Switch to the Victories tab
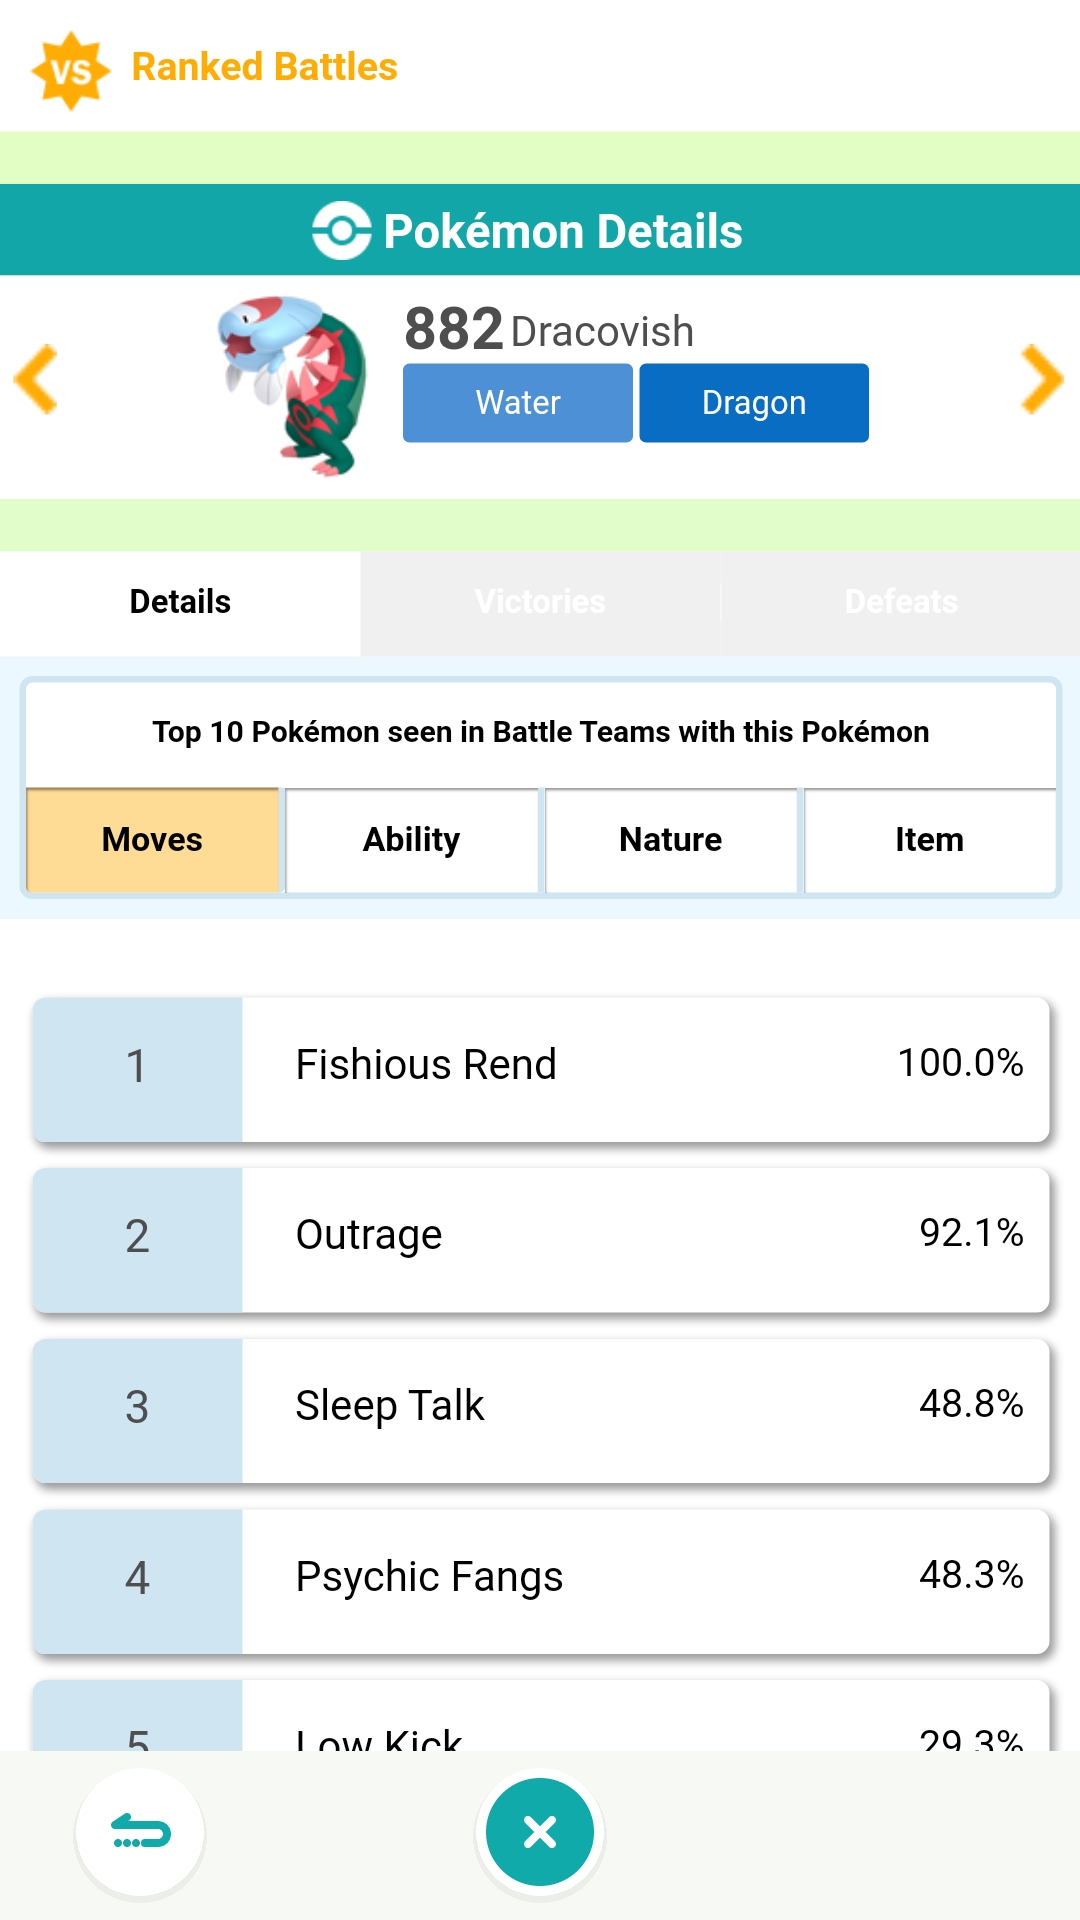1080x1920 pixels. [540, 602]
